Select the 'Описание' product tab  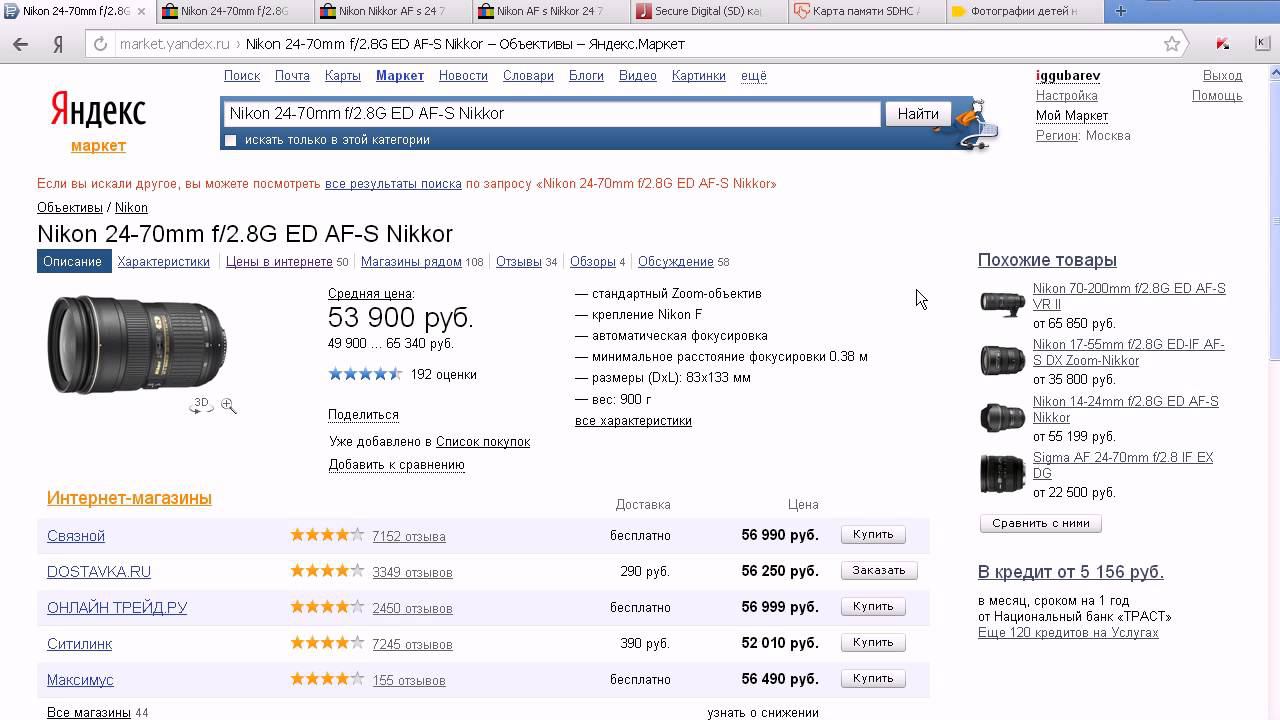pos(73,262)
